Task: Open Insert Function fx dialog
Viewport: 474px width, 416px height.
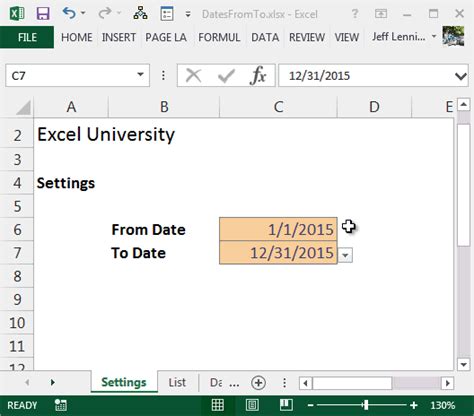Action: click(258, 76)
